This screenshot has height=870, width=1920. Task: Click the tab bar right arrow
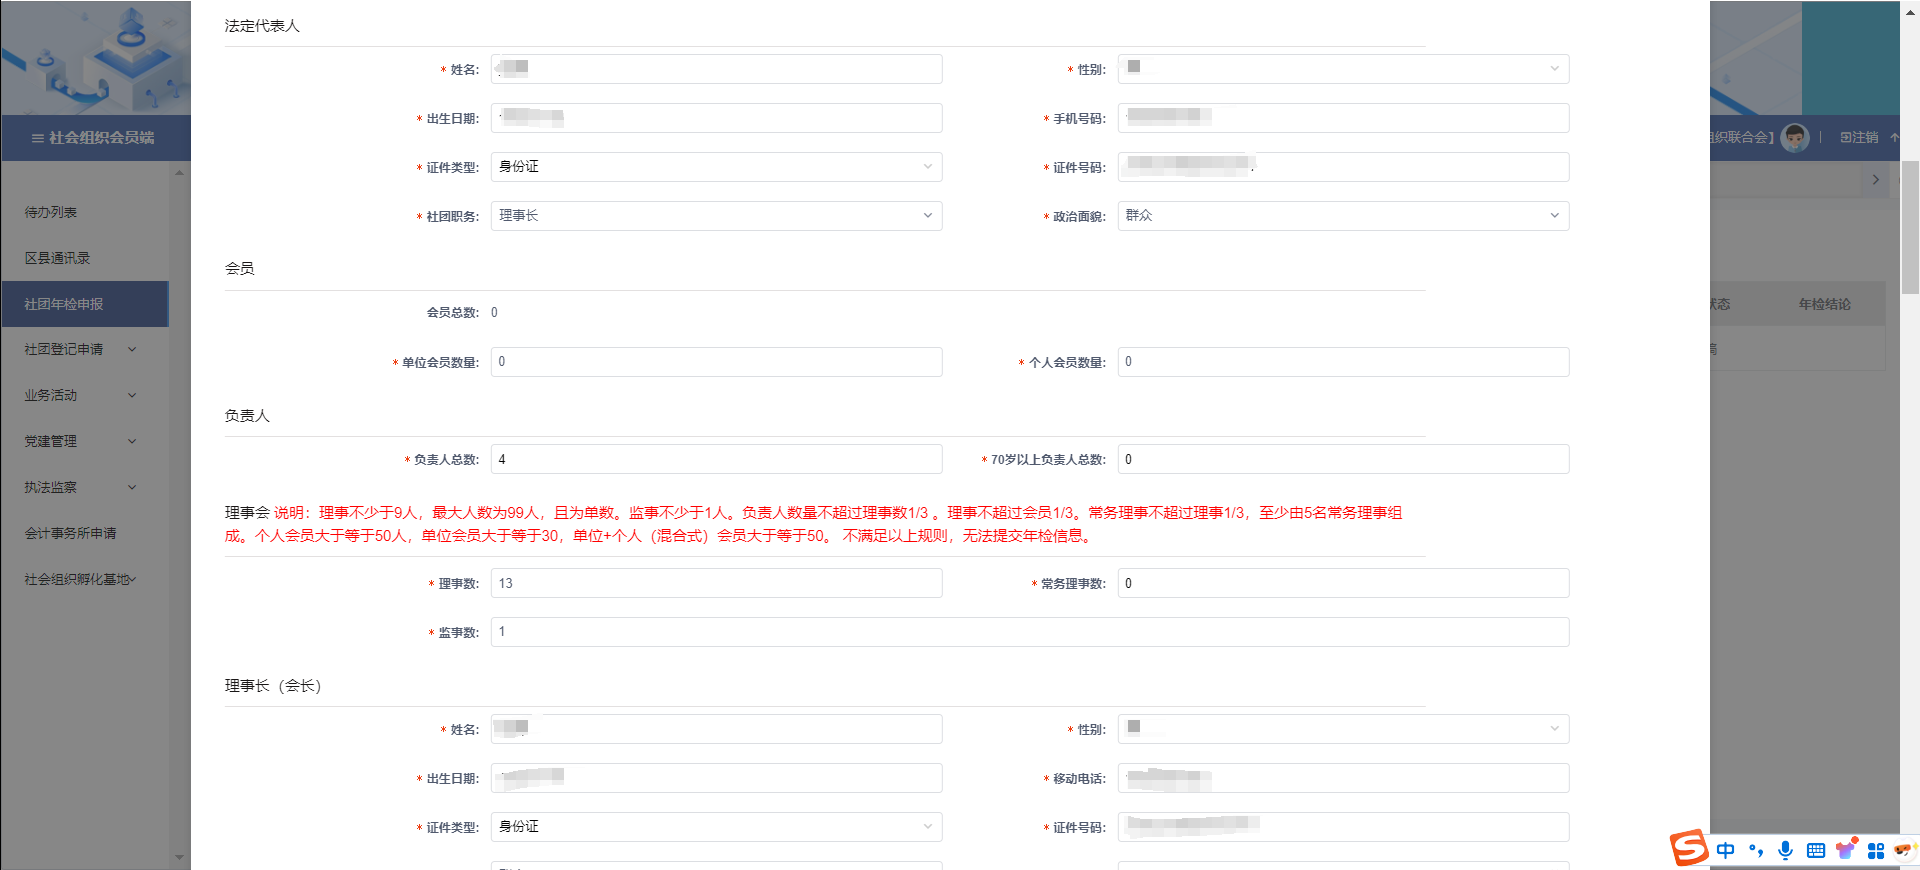click(x=1875, y=180)
